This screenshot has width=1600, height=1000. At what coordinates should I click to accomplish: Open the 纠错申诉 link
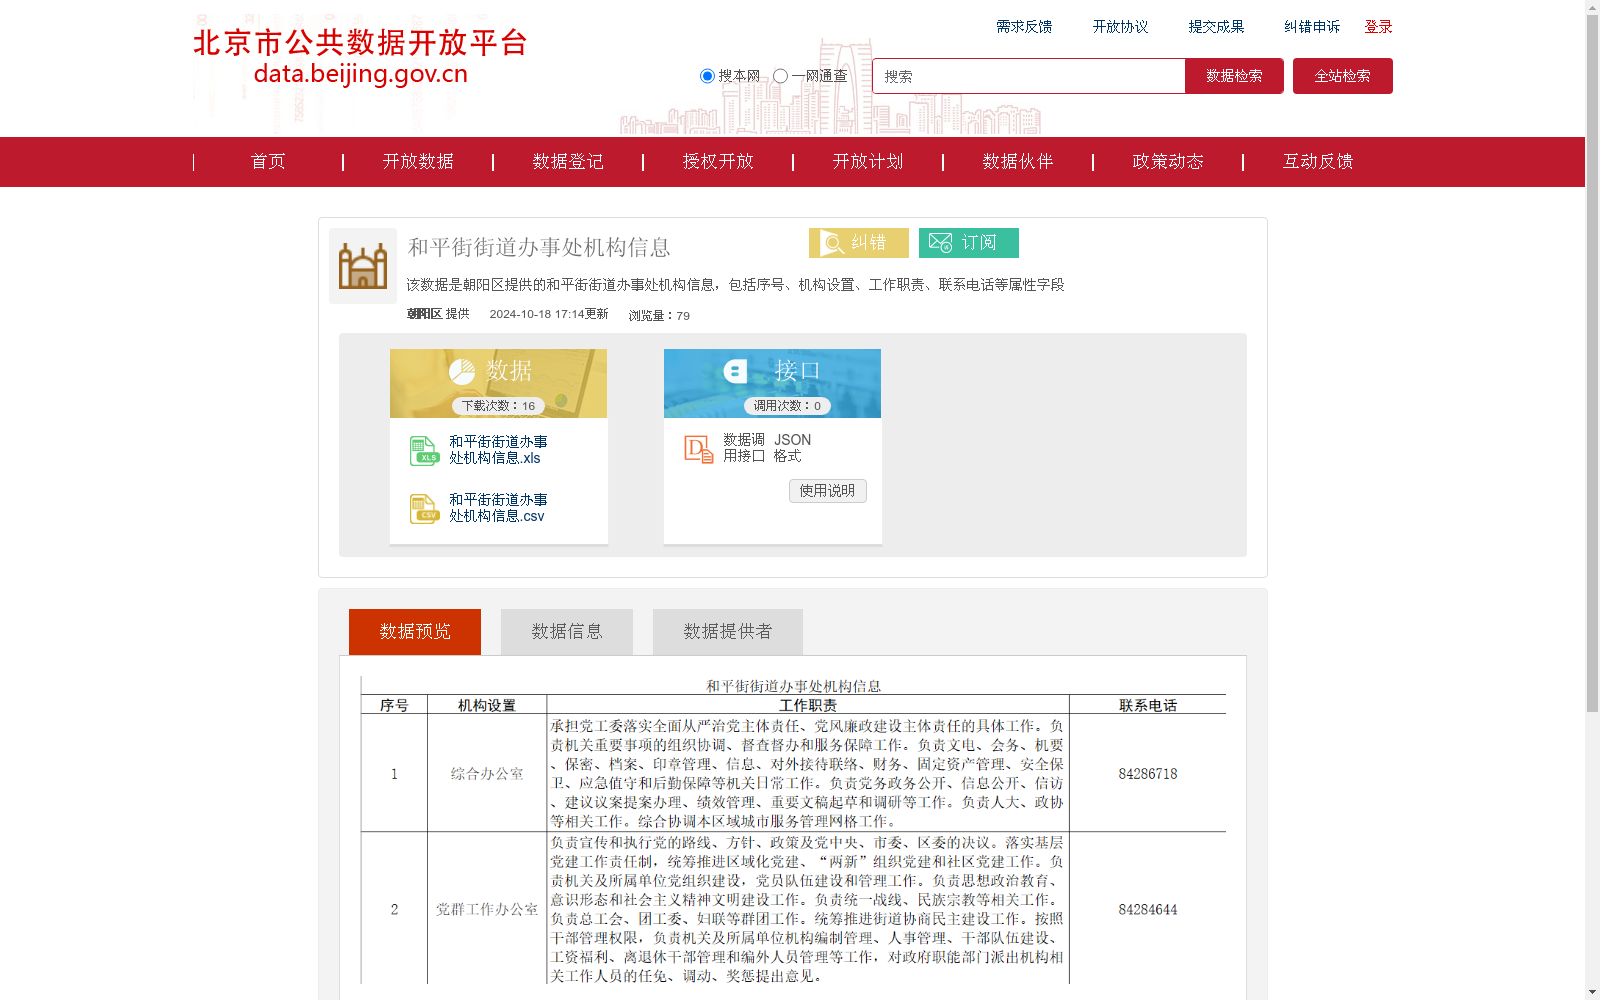coord(1312,27)
